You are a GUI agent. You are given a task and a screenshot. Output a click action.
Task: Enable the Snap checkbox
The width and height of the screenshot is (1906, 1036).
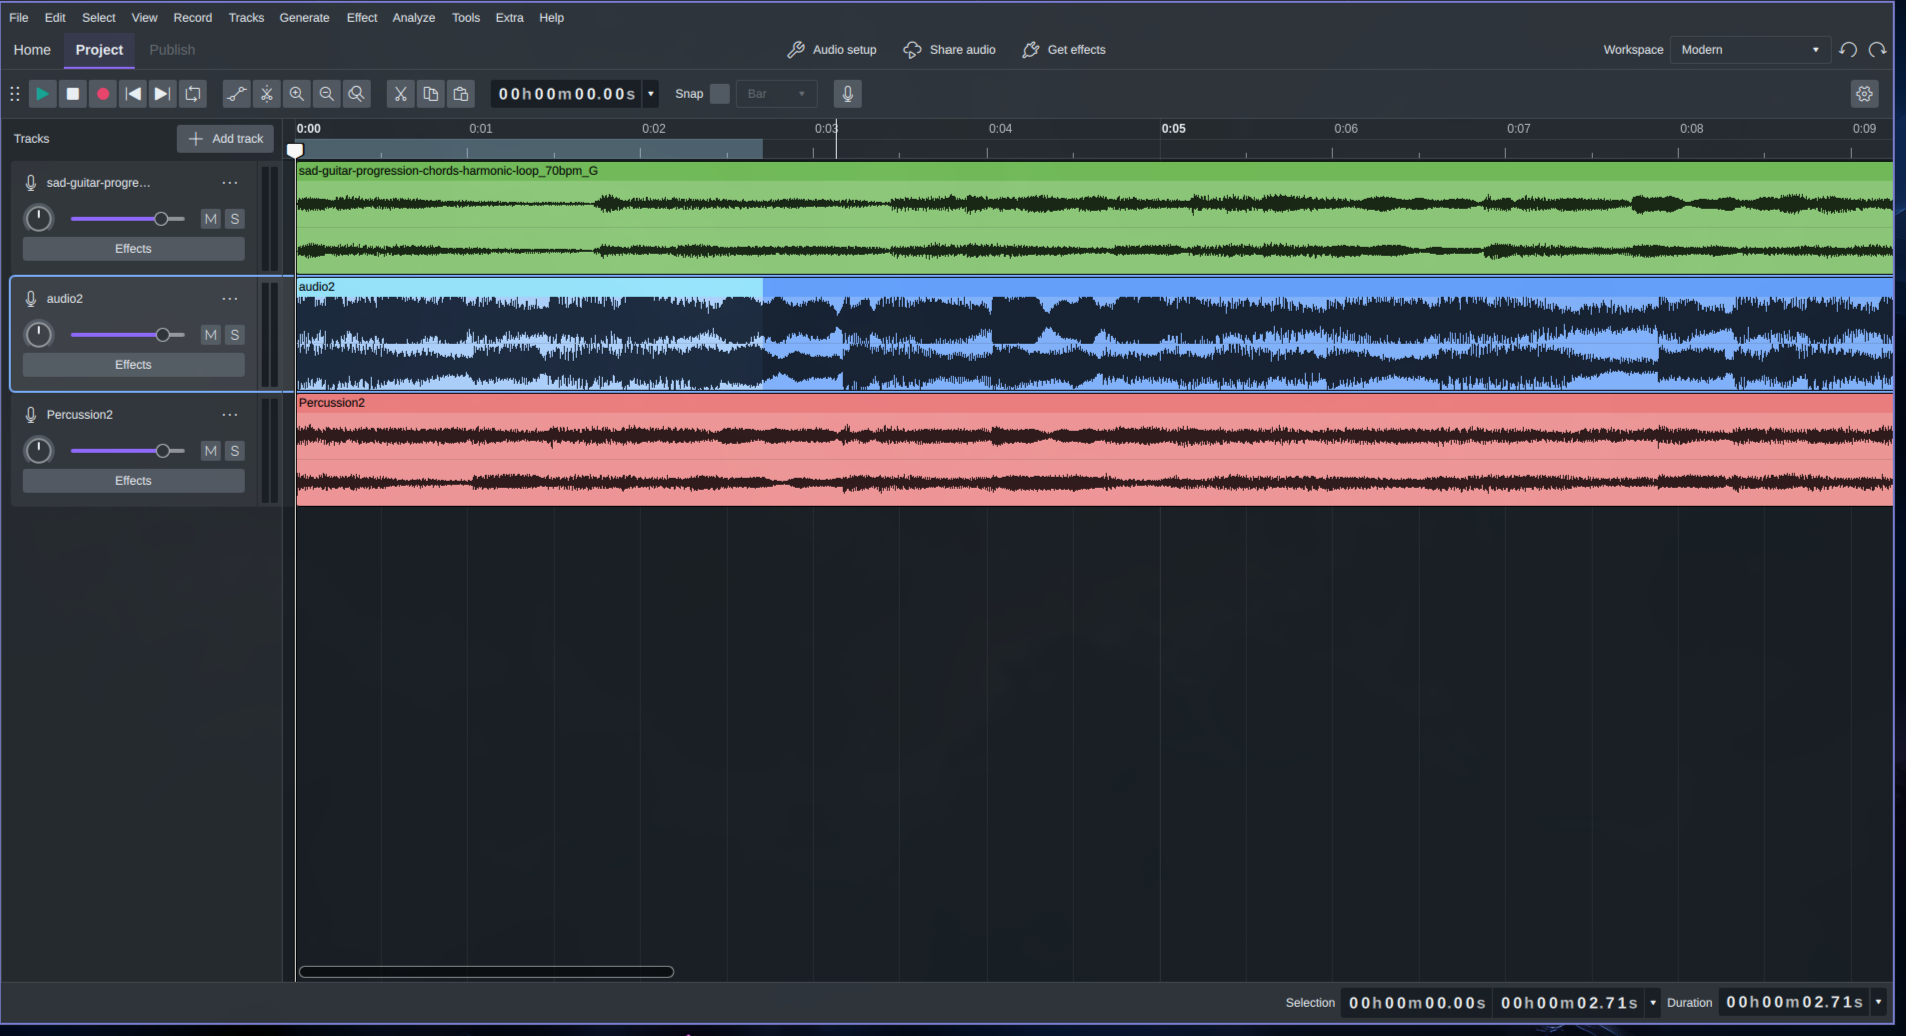[x=720, y=94]
